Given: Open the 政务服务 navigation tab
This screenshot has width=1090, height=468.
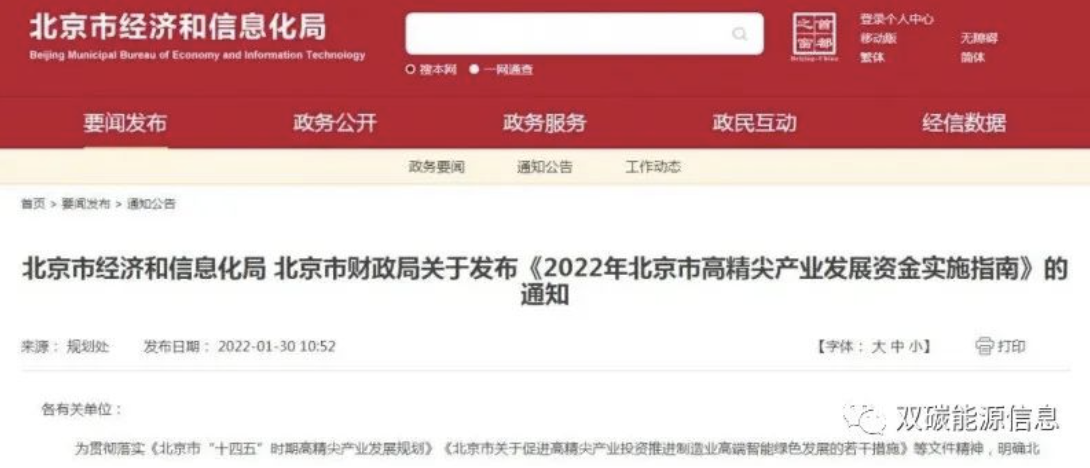Looking at the screenshot, I should pos(544,123).
